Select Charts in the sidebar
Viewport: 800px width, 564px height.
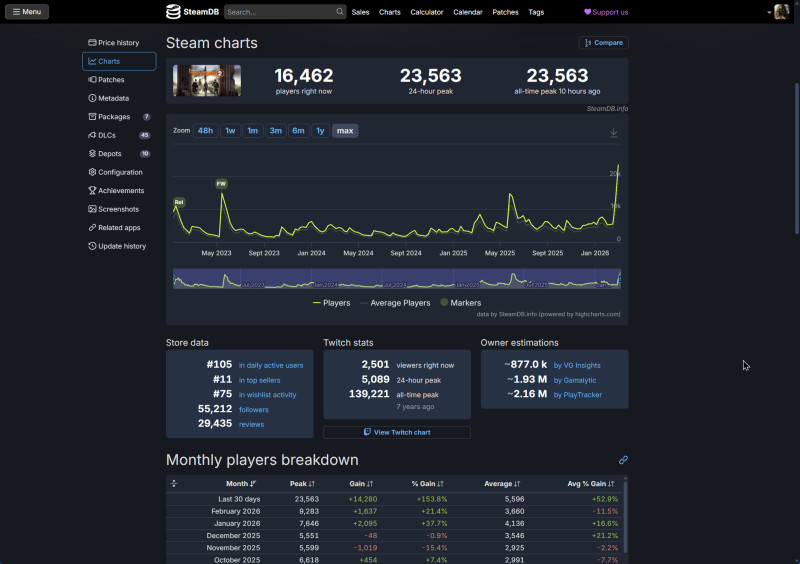[119, 61]
